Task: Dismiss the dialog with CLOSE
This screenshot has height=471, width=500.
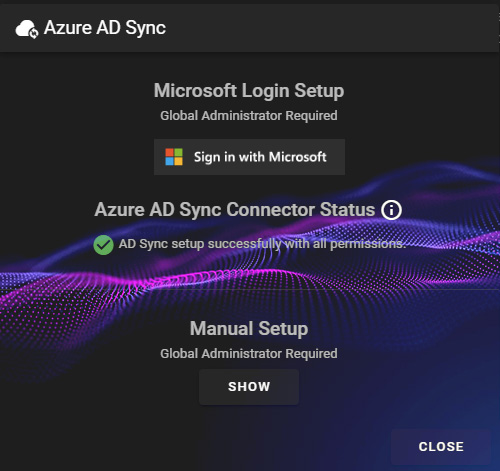Action: coord(441,447)
